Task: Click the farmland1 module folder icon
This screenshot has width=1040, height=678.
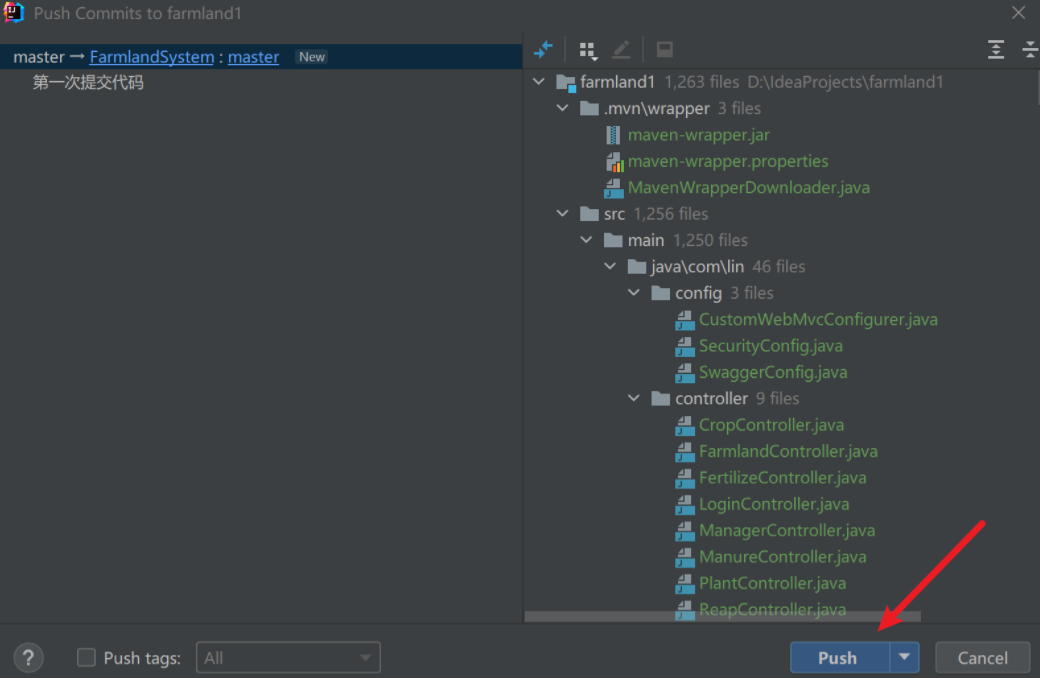Action: click(x=566, y=82)
